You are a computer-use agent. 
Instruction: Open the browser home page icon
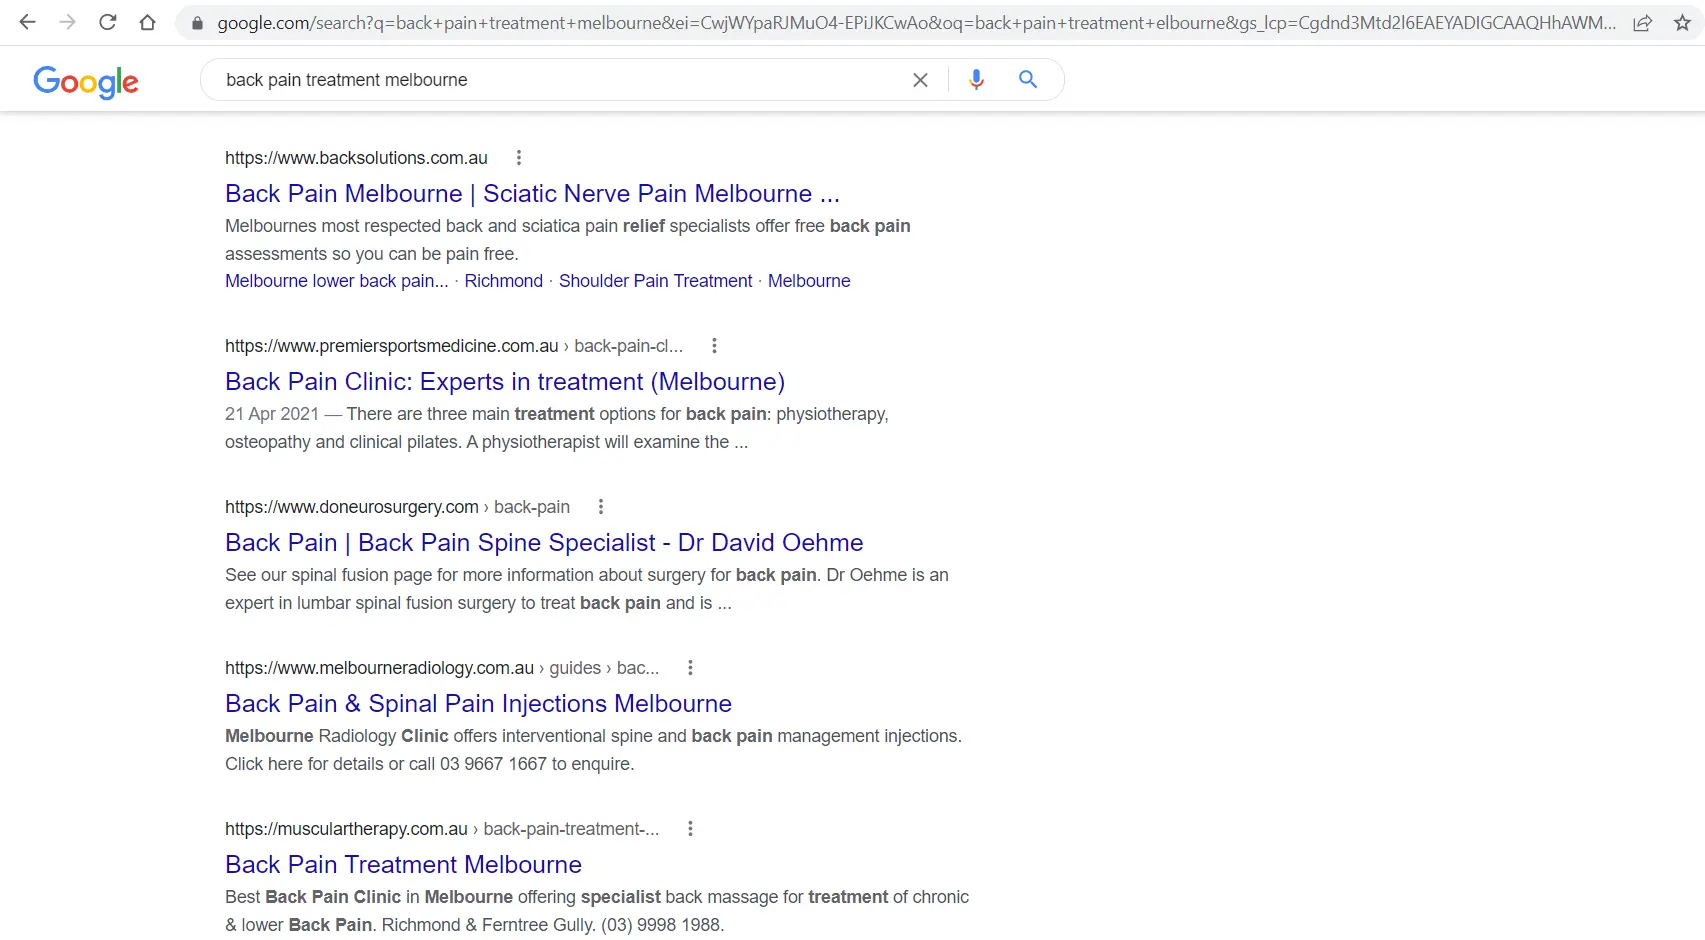click(147, 22)
